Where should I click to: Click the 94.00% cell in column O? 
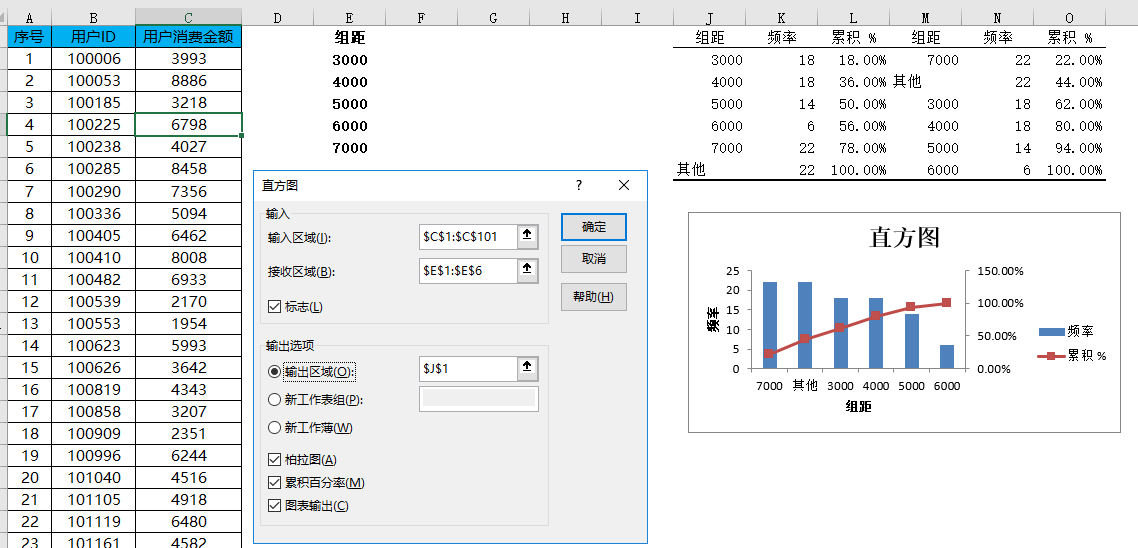[x=1071, y=148]
